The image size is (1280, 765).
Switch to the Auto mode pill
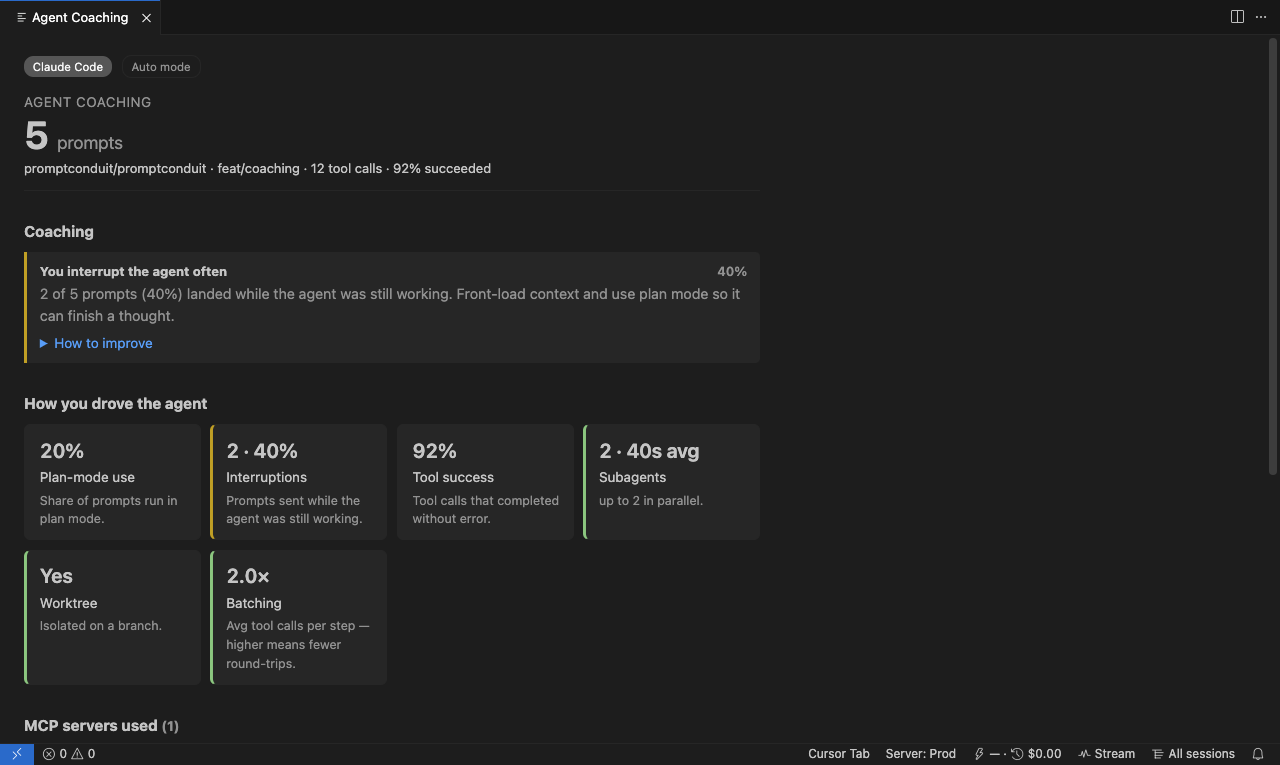tap(161, 67)
